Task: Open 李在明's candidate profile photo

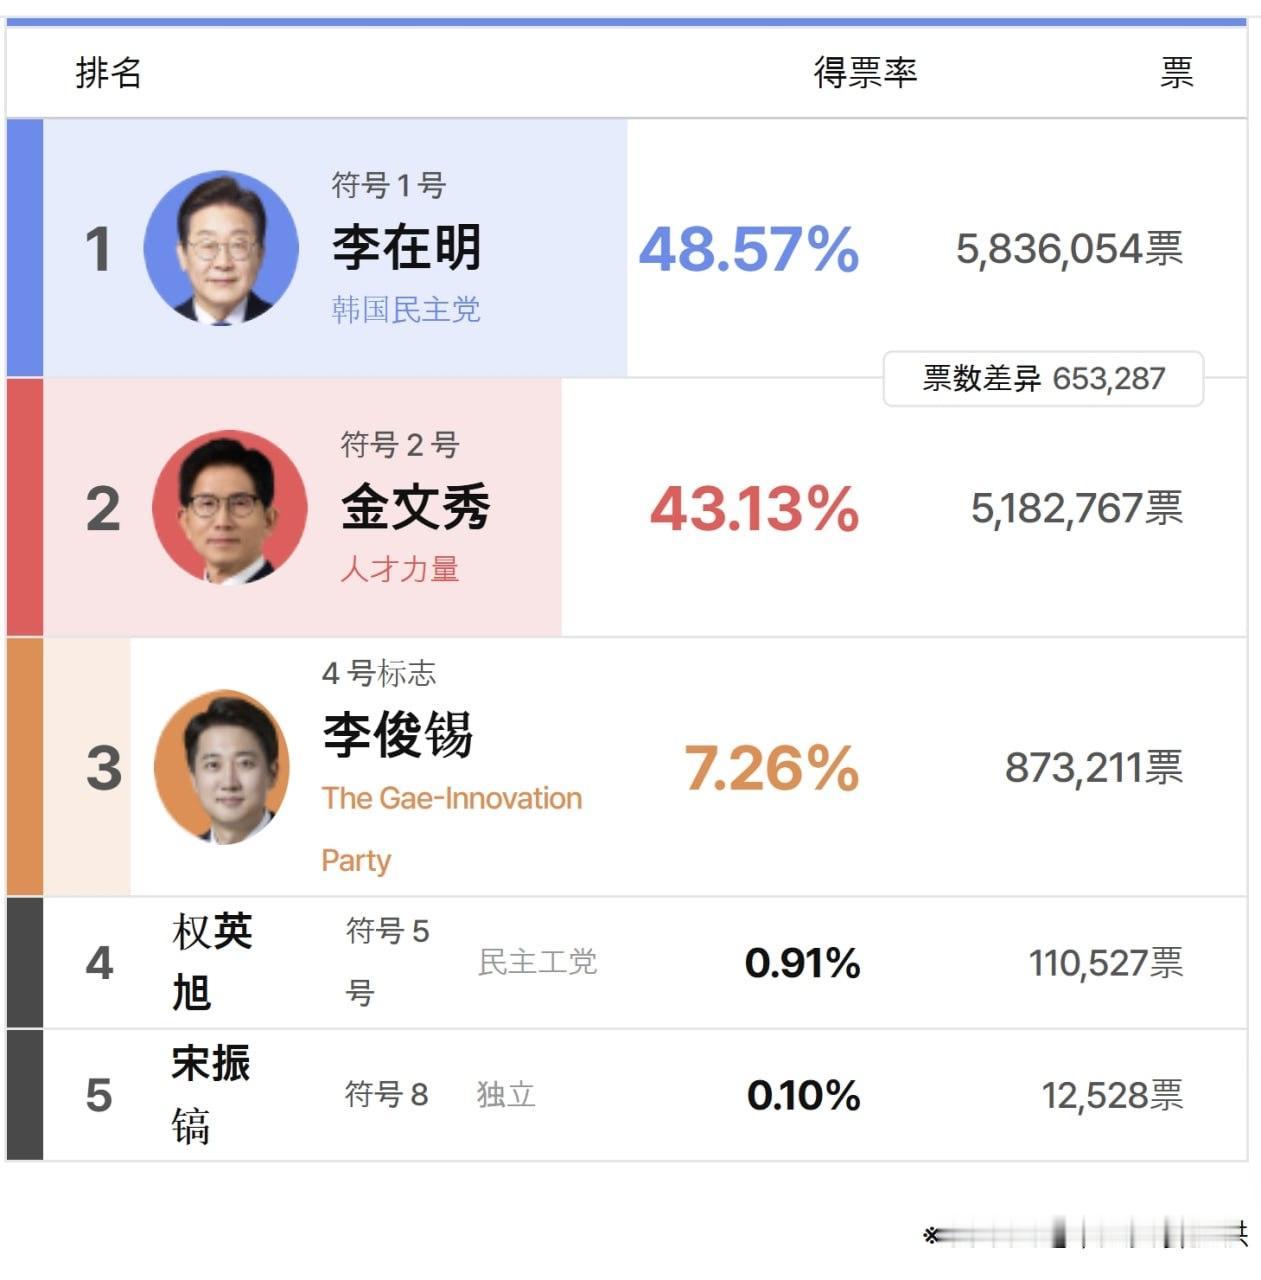Action: [x=221, y=248]
